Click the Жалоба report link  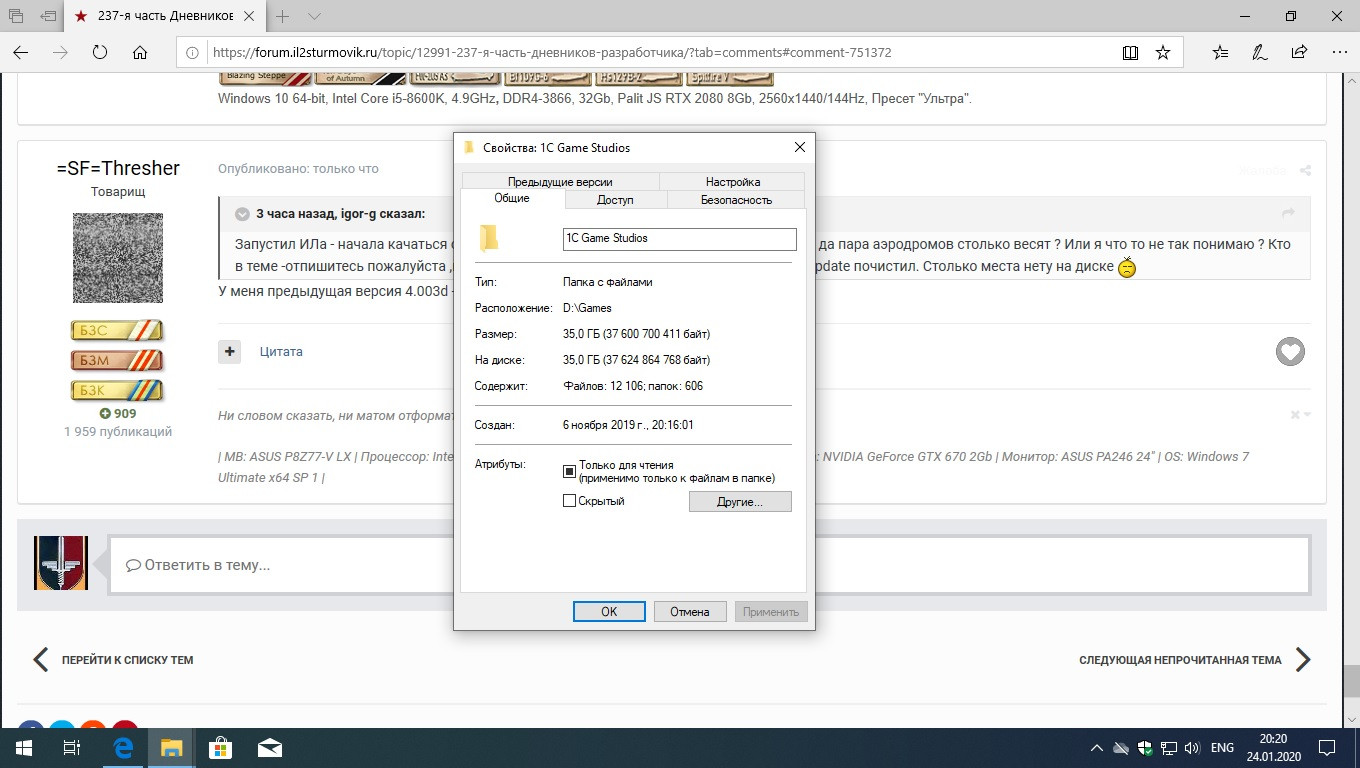(1262, 171)
